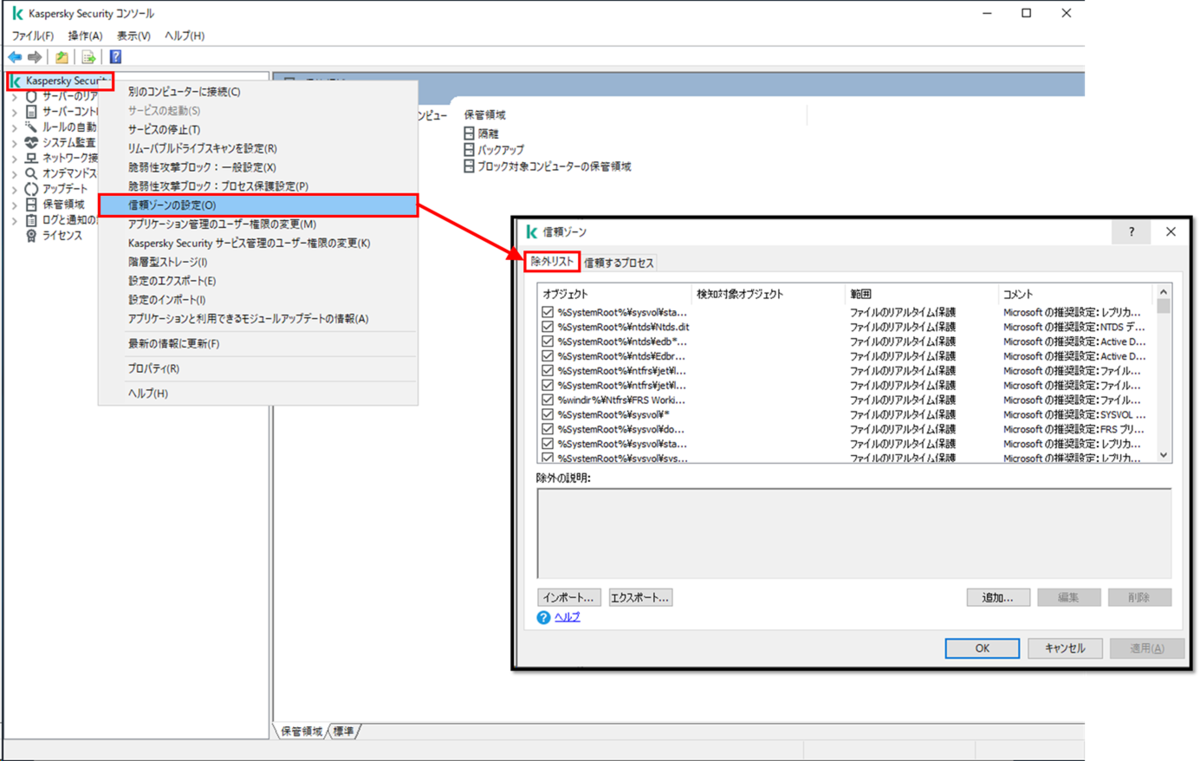Click the サーバーコント node icon

(x=31, y=112)
